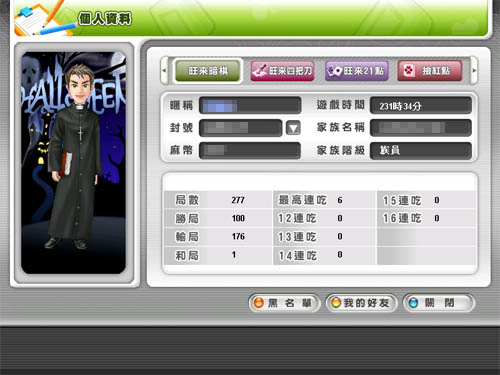The height and width of the screenshot is (375, 500).
Task: Open the 黑名單 blacklist button
Action: coord(284,303)
